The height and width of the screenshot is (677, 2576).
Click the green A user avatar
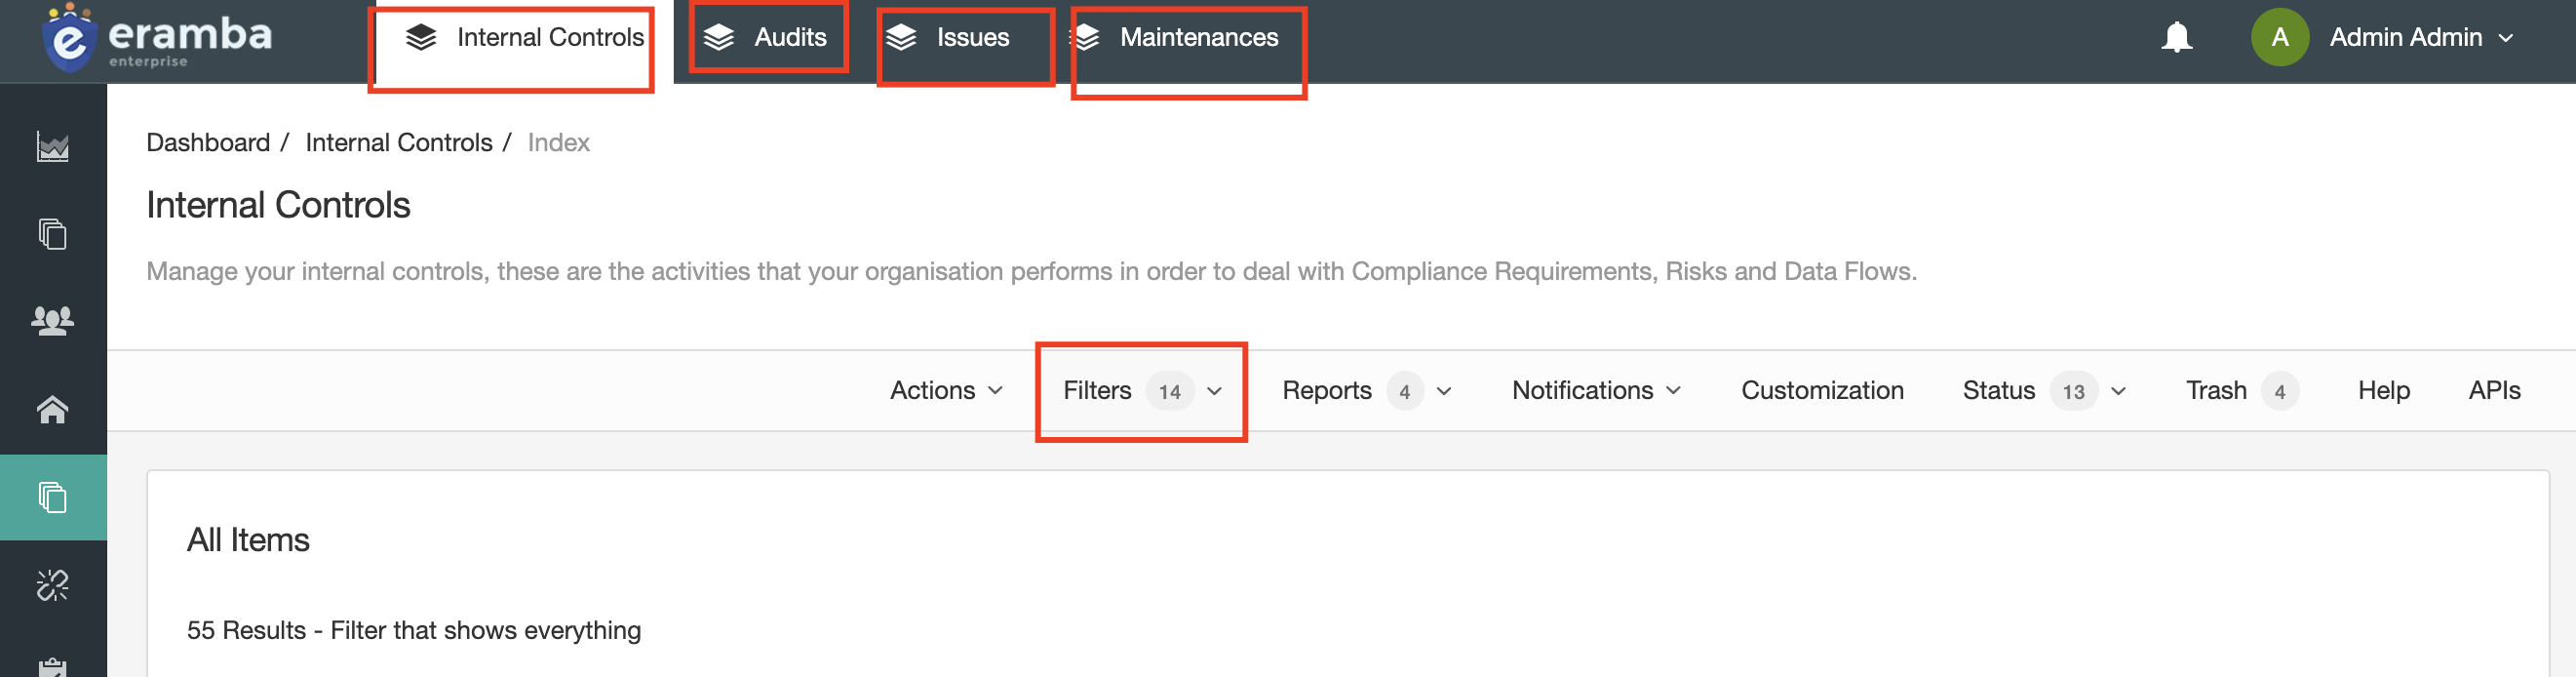pyautogui.click(x=2280, y=38)
